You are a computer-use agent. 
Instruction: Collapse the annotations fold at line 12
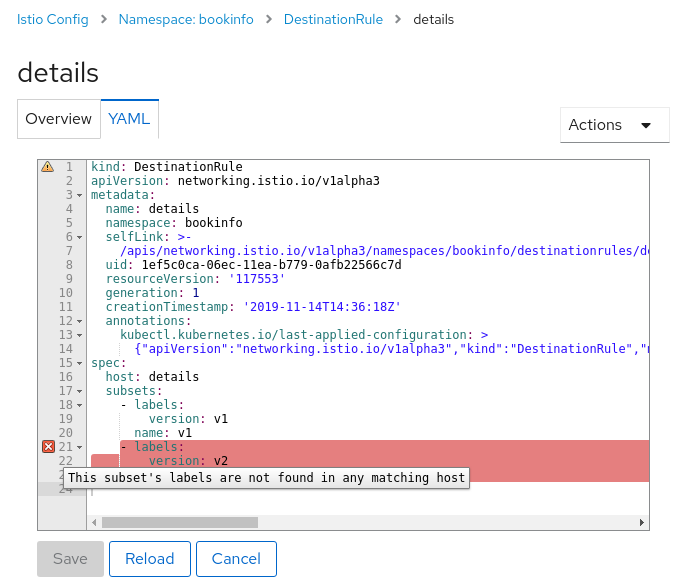point(80,321)
